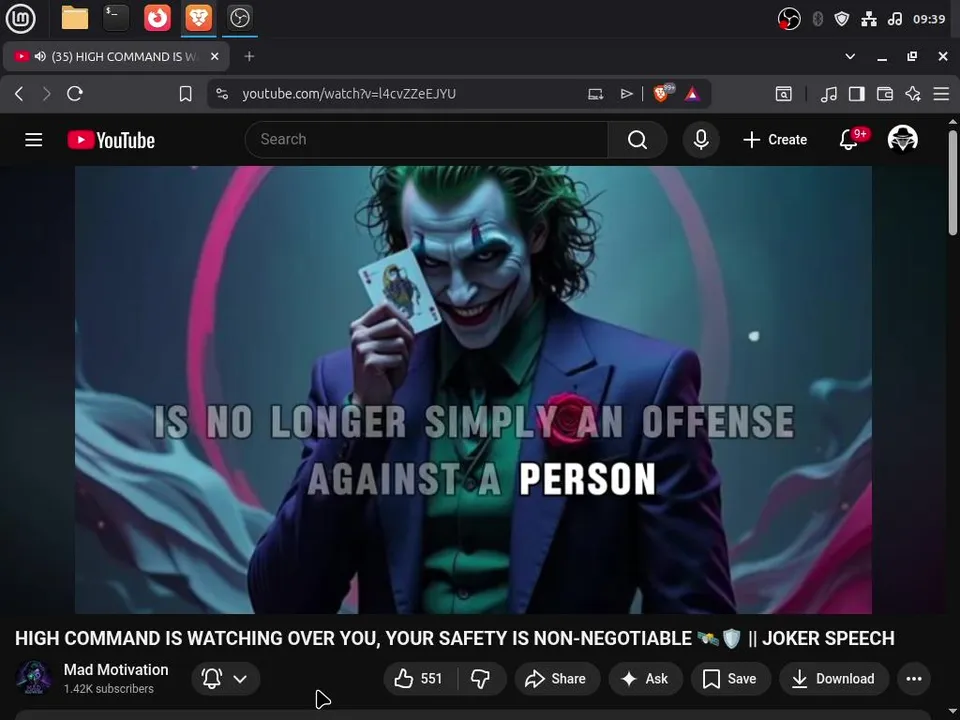Open the network connections tray icon
This screenshot has width=960, height=720.
[869, 19]
